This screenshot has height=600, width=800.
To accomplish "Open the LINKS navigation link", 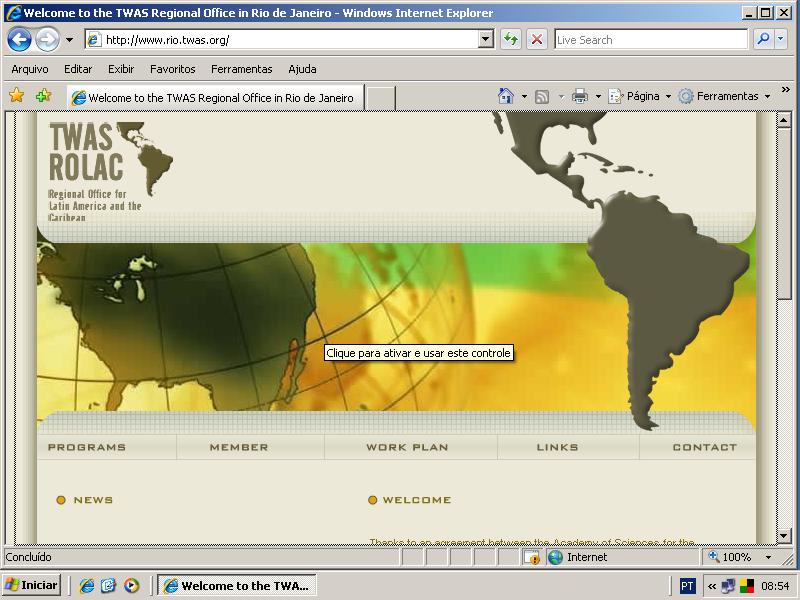I will click(x=557, y=447).
